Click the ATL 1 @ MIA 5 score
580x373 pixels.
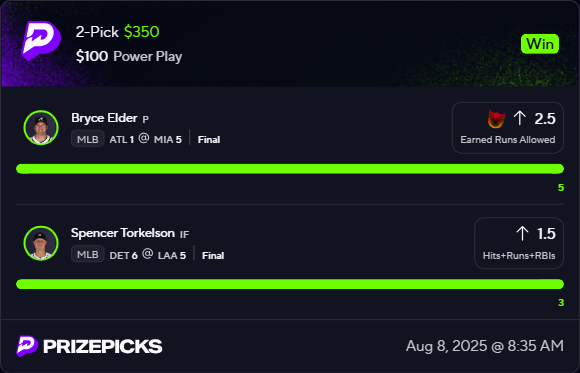tap(145, 140)
